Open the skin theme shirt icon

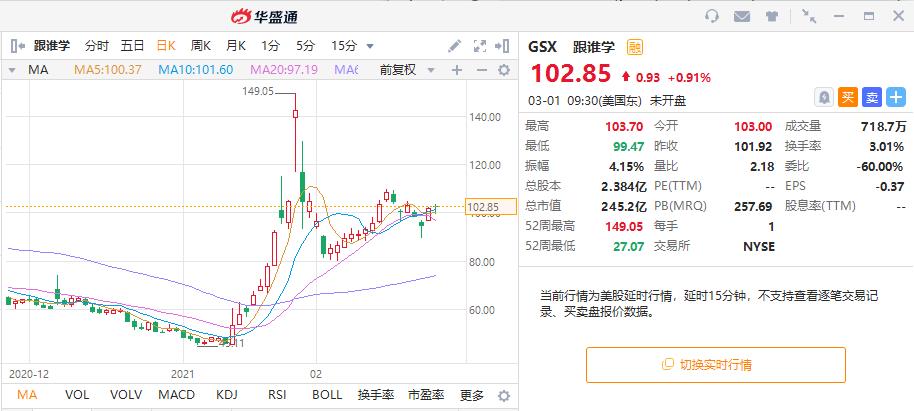coord(772,16)
